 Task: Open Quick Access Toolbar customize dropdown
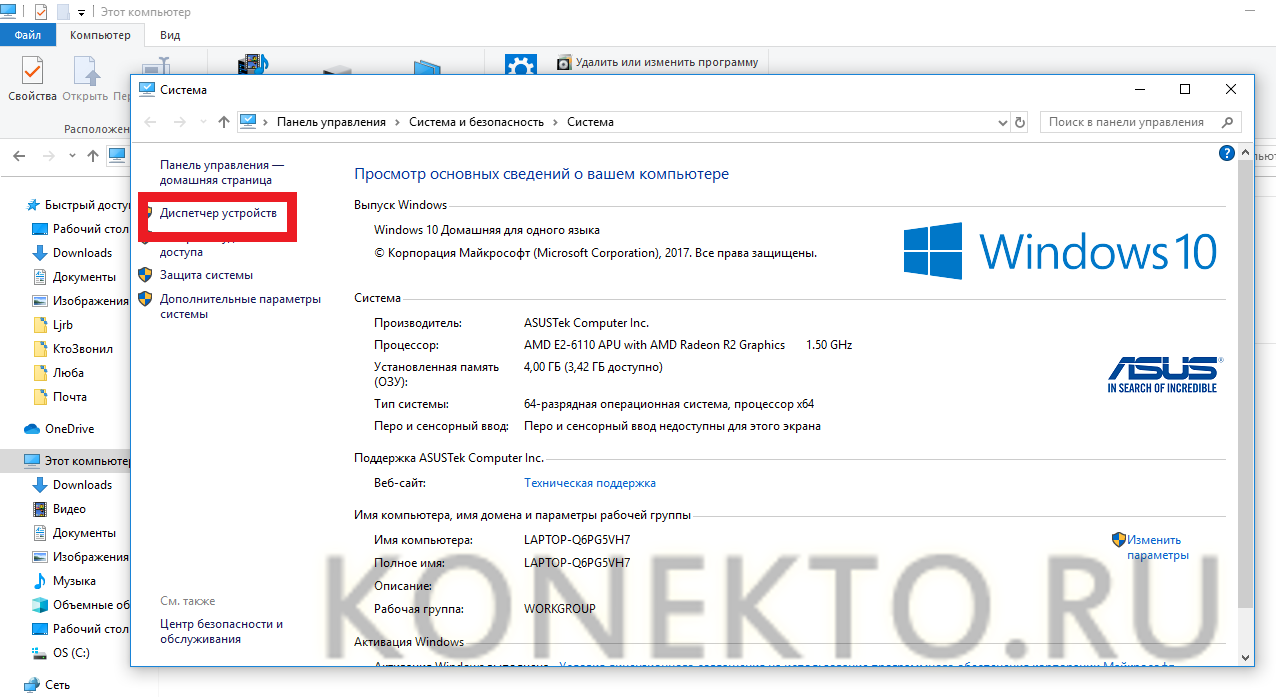click(81, 13)
